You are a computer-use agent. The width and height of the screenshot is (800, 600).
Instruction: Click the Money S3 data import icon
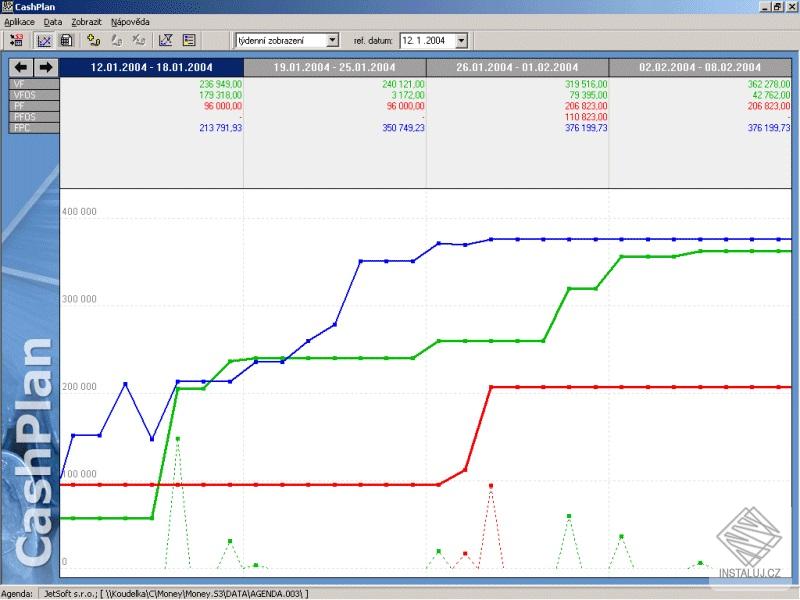click(16, 40)
